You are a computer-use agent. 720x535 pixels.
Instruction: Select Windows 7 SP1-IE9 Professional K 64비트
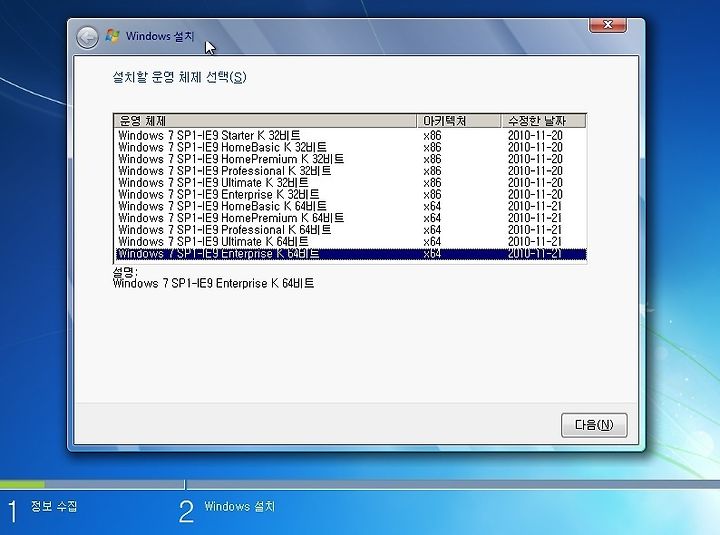[350, 230]
